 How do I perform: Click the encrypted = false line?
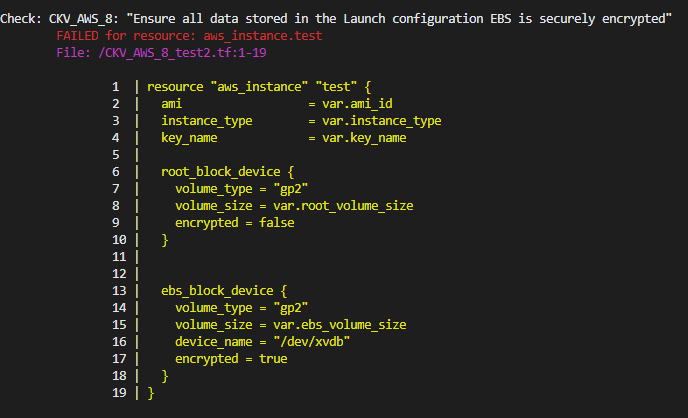tap(235, 223)
